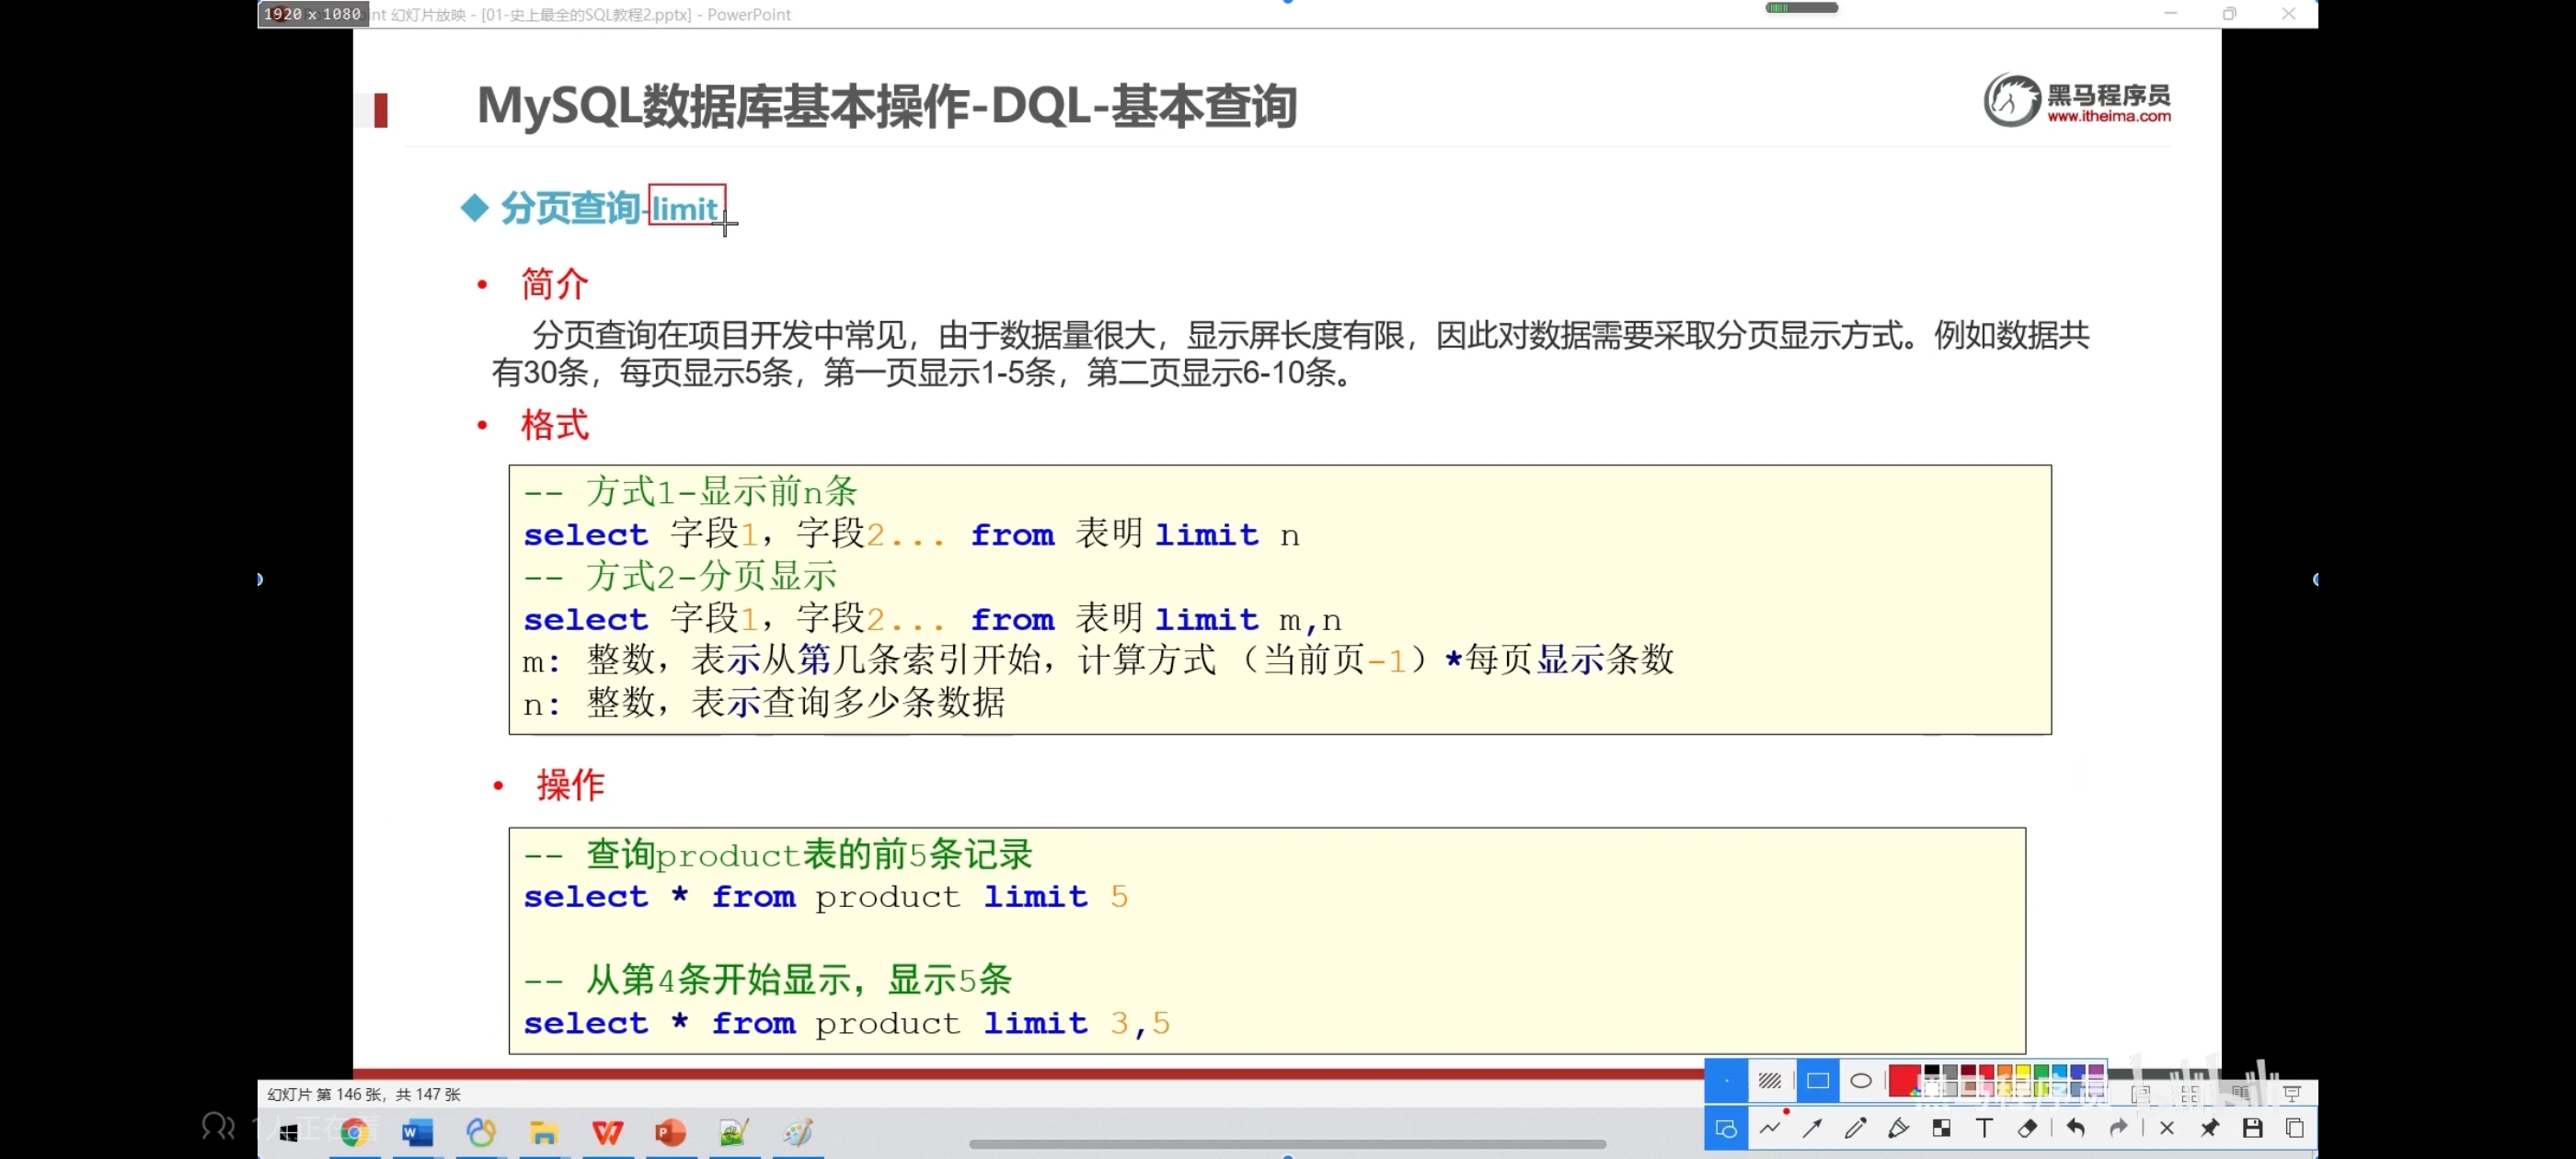Cancel screenshot with X button
Image resolution: width=2576 pixels, height=1159 pixels.
pos(2166,1129)
